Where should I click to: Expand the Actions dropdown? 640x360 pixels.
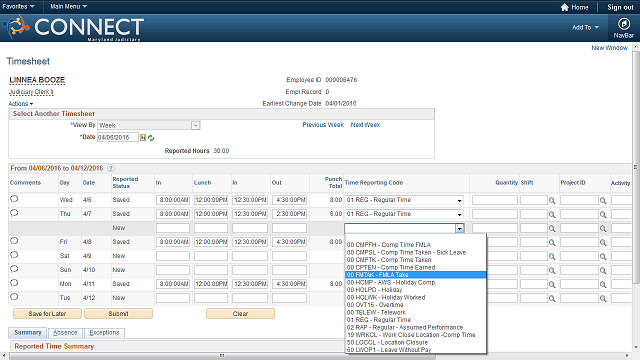click(20, 104)
